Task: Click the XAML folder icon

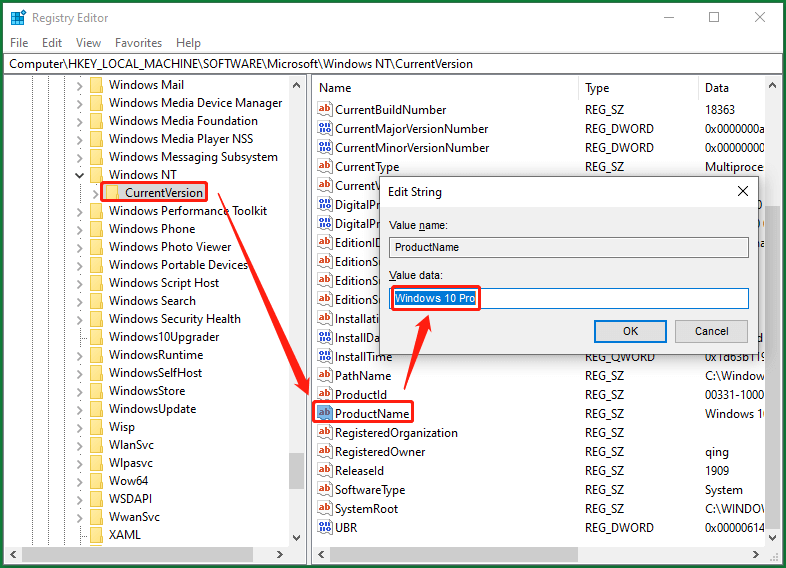Action: (96, 534)
